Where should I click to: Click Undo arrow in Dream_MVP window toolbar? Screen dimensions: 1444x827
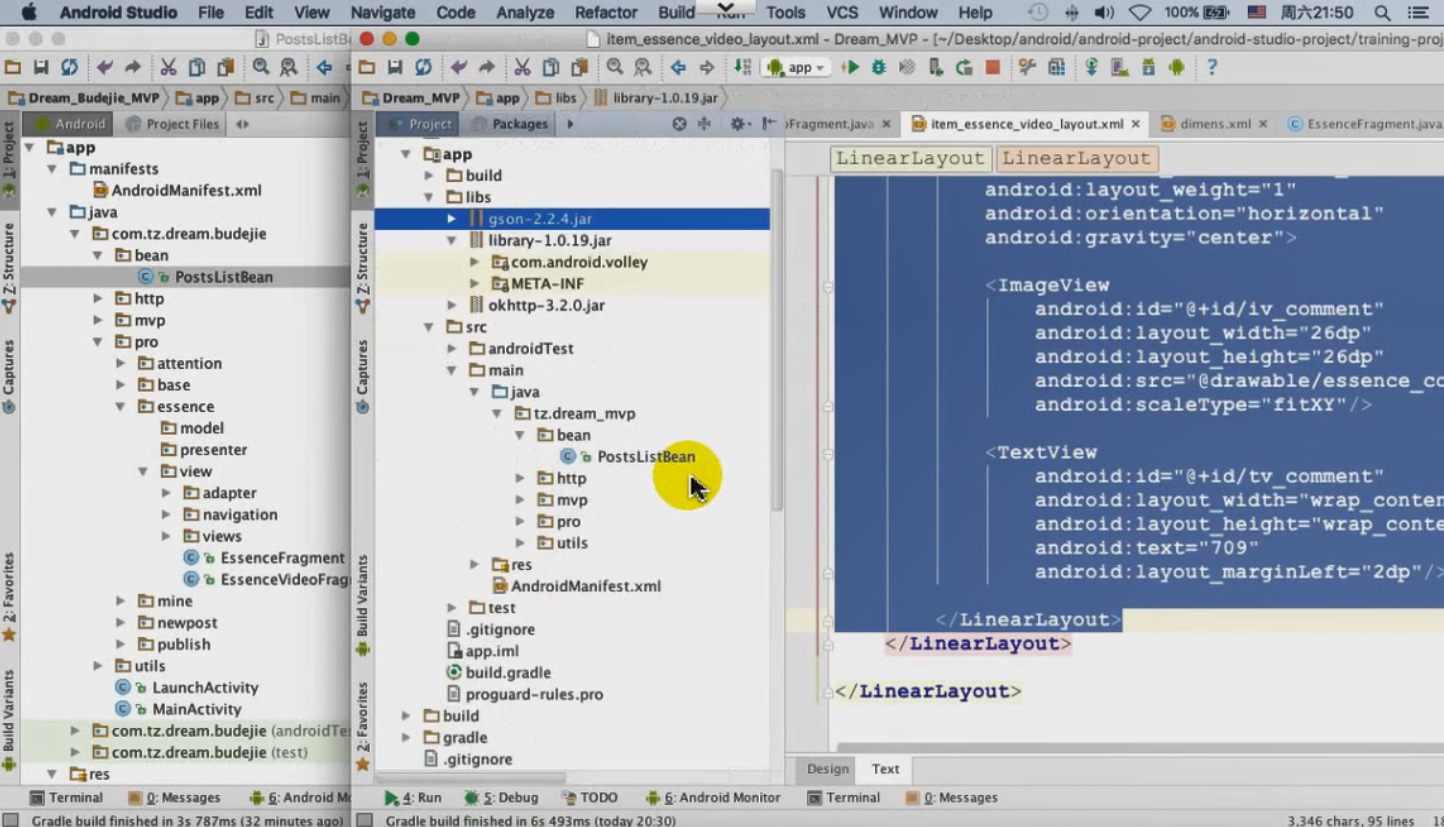pos(458,68)
